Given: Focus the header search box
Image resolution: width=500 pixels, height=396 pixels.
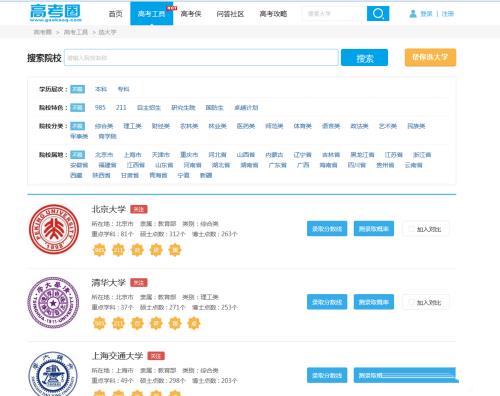Looking at the screenshot, I should tap(334, 14).
